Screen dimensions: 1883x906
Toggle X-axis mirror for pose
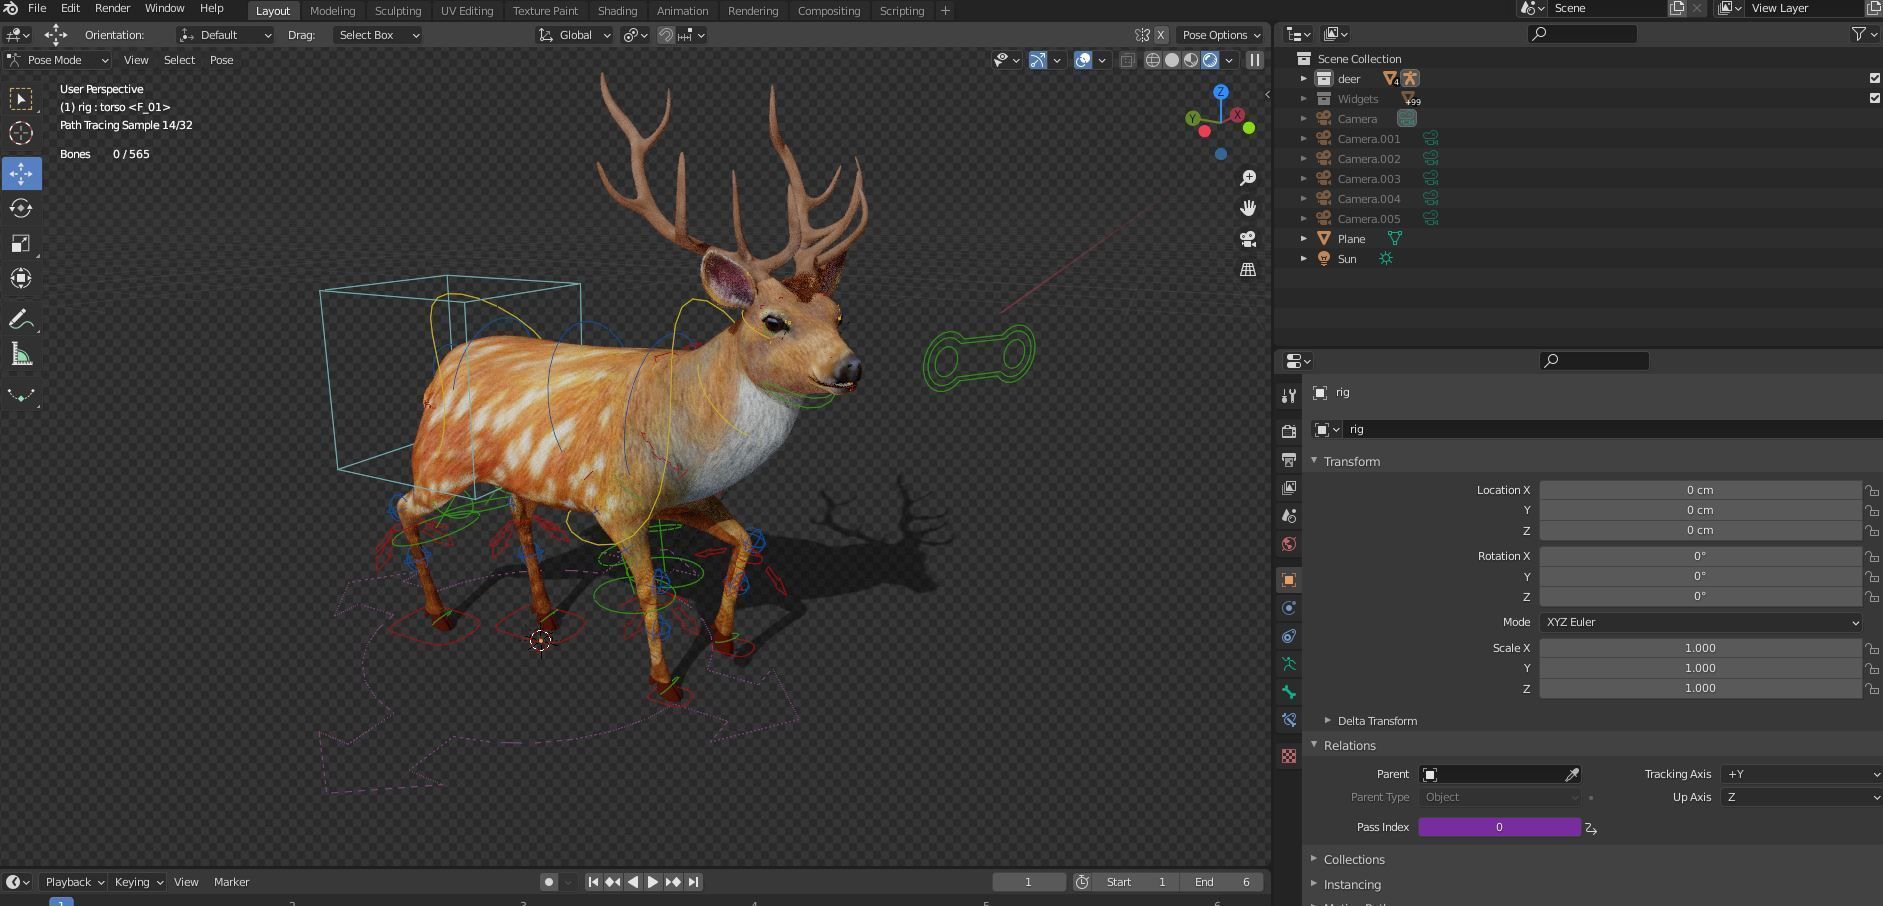[x=1161, y=35]
